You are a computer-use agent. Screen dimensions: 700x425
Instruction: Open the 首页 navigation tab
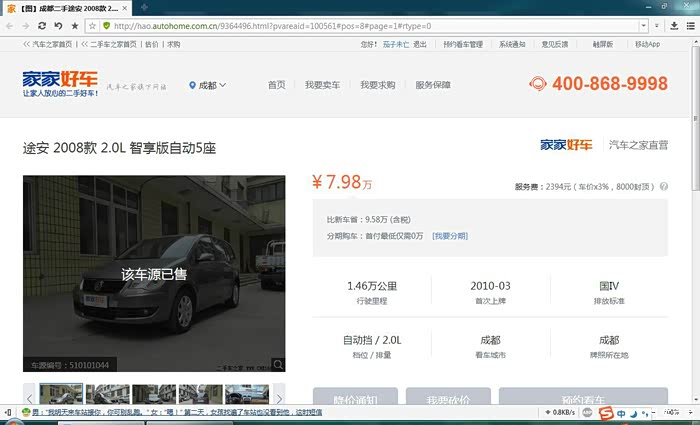[x=277, y=85]
